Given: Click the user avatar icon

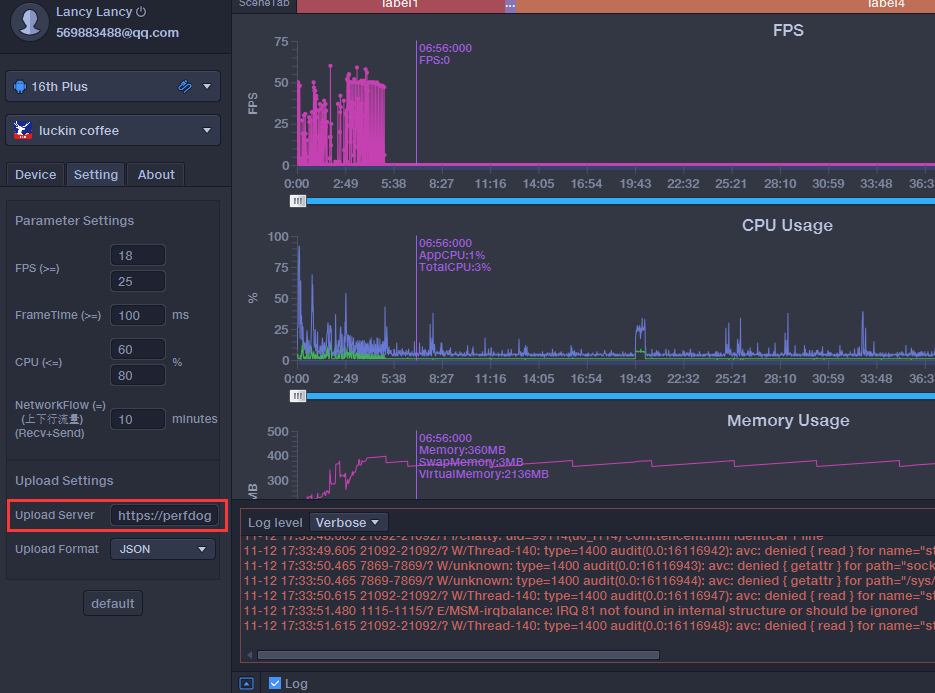Looking at the screenshot, I should point(29,21).
